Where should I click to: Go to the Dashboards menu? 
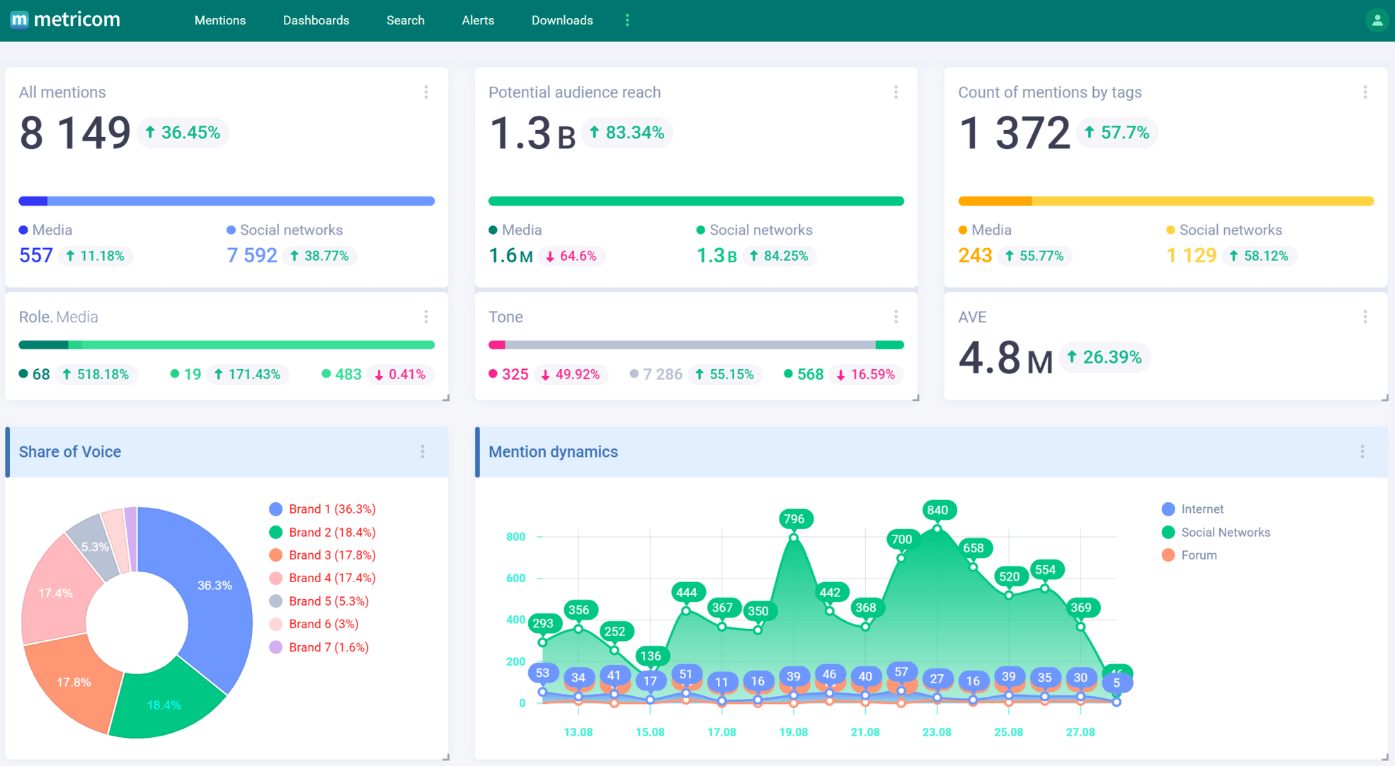[316, 20]
